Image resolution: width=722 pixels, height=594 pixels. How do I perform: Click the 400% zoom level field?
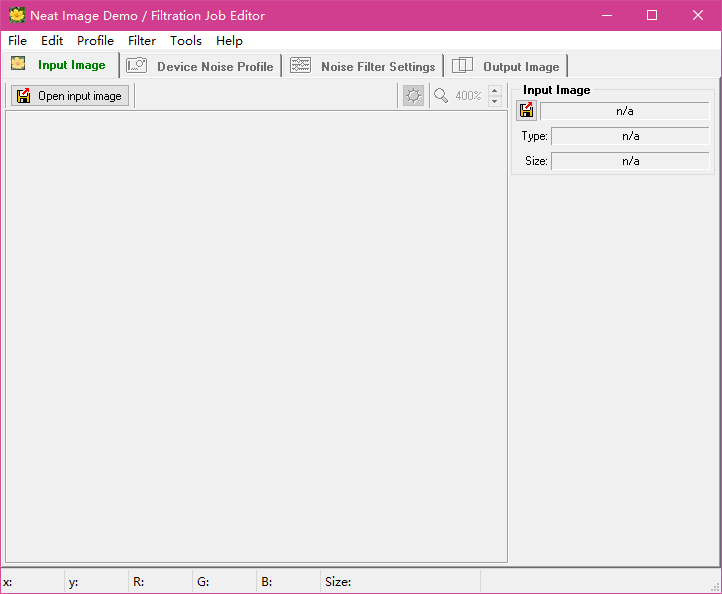pyautogui.click(x=468, y=96)
